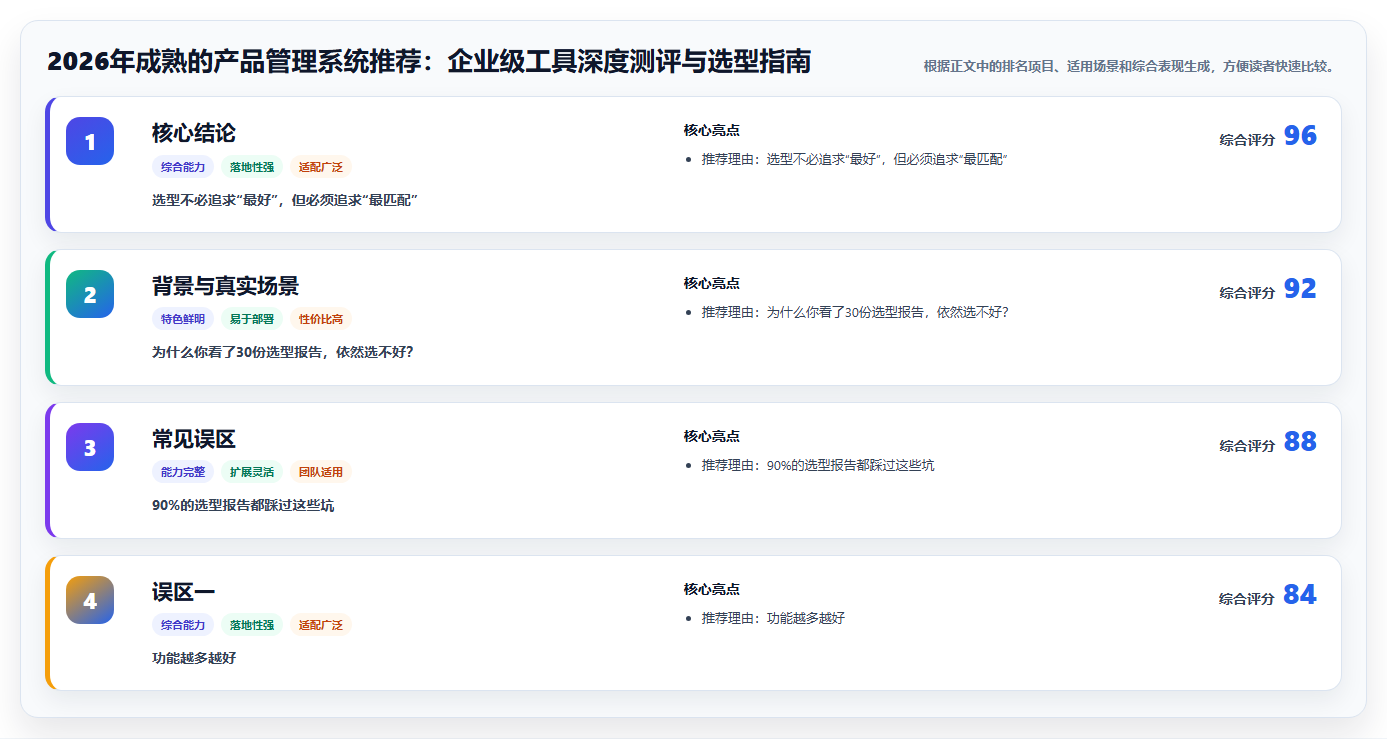
Task: Select the 易于部署 tag
Action: click(252, 320)
